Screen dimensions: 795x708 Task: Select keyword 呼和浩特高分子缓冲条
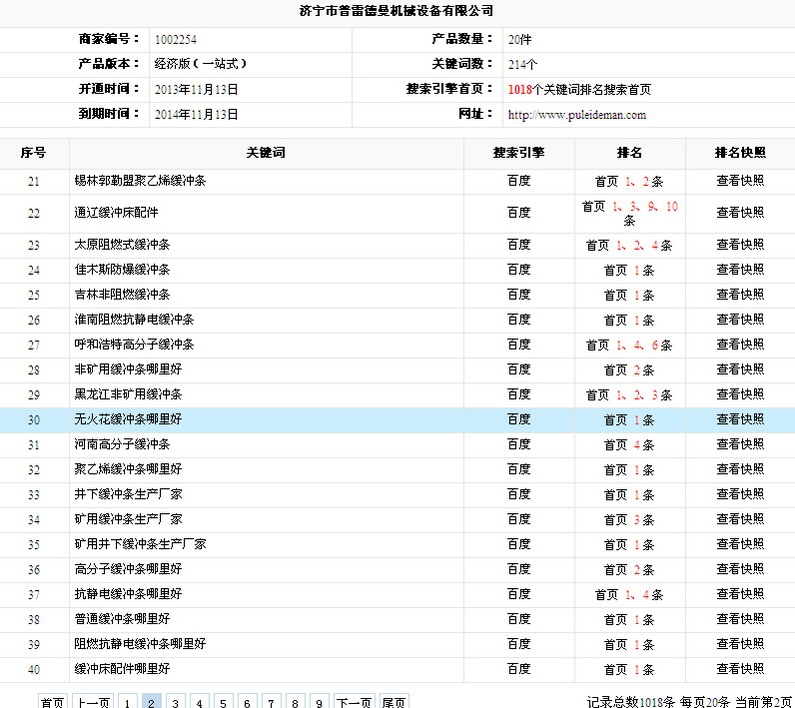tap(134, 345)
